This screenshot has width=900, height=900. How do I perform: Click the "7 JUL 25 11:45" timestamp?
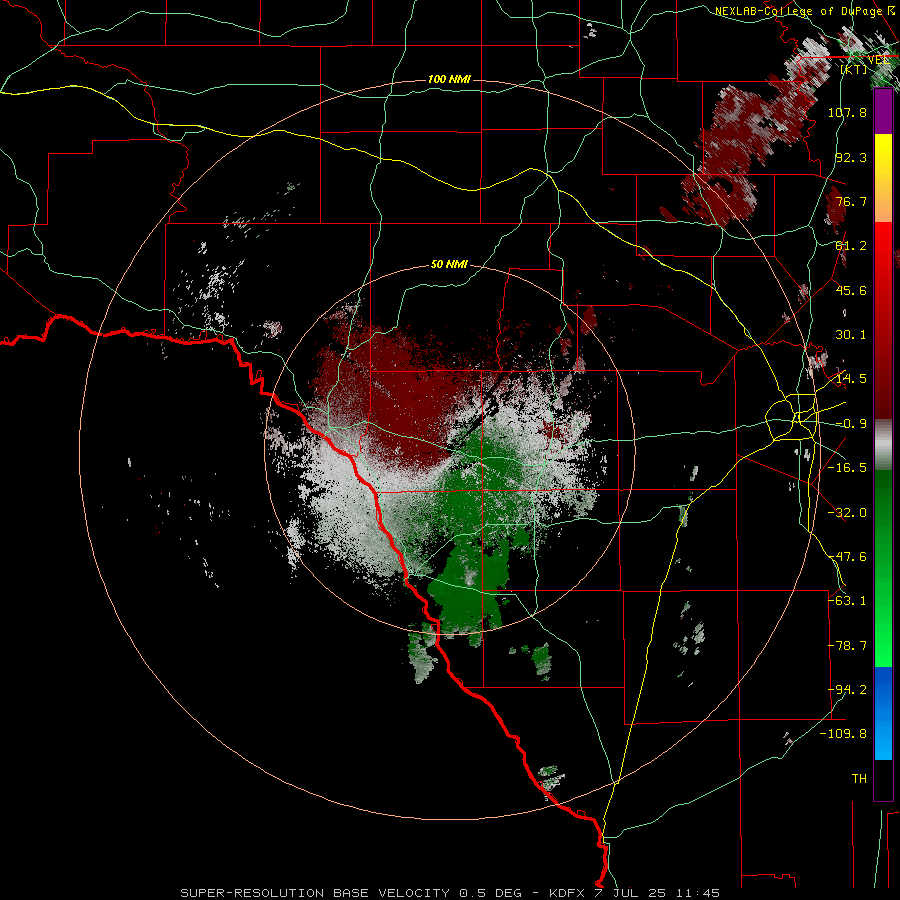pyautogui.click(x=659, y=893)
